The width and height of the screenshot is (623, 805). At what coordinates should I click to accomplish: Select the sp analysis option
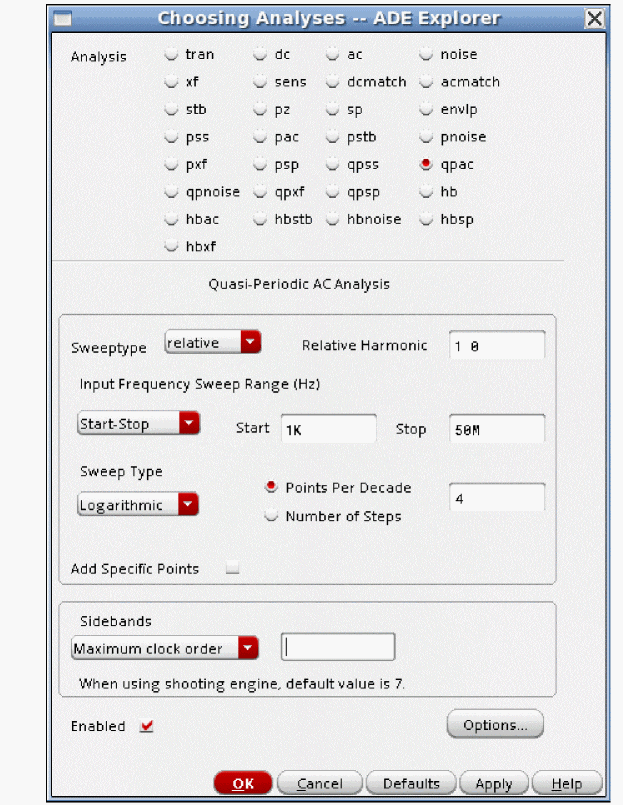click(x=332, y=109)
